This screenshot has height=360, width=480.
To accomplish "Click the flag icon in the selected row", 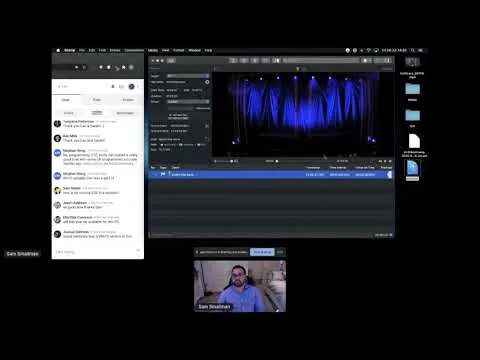I will pos(163,174).
